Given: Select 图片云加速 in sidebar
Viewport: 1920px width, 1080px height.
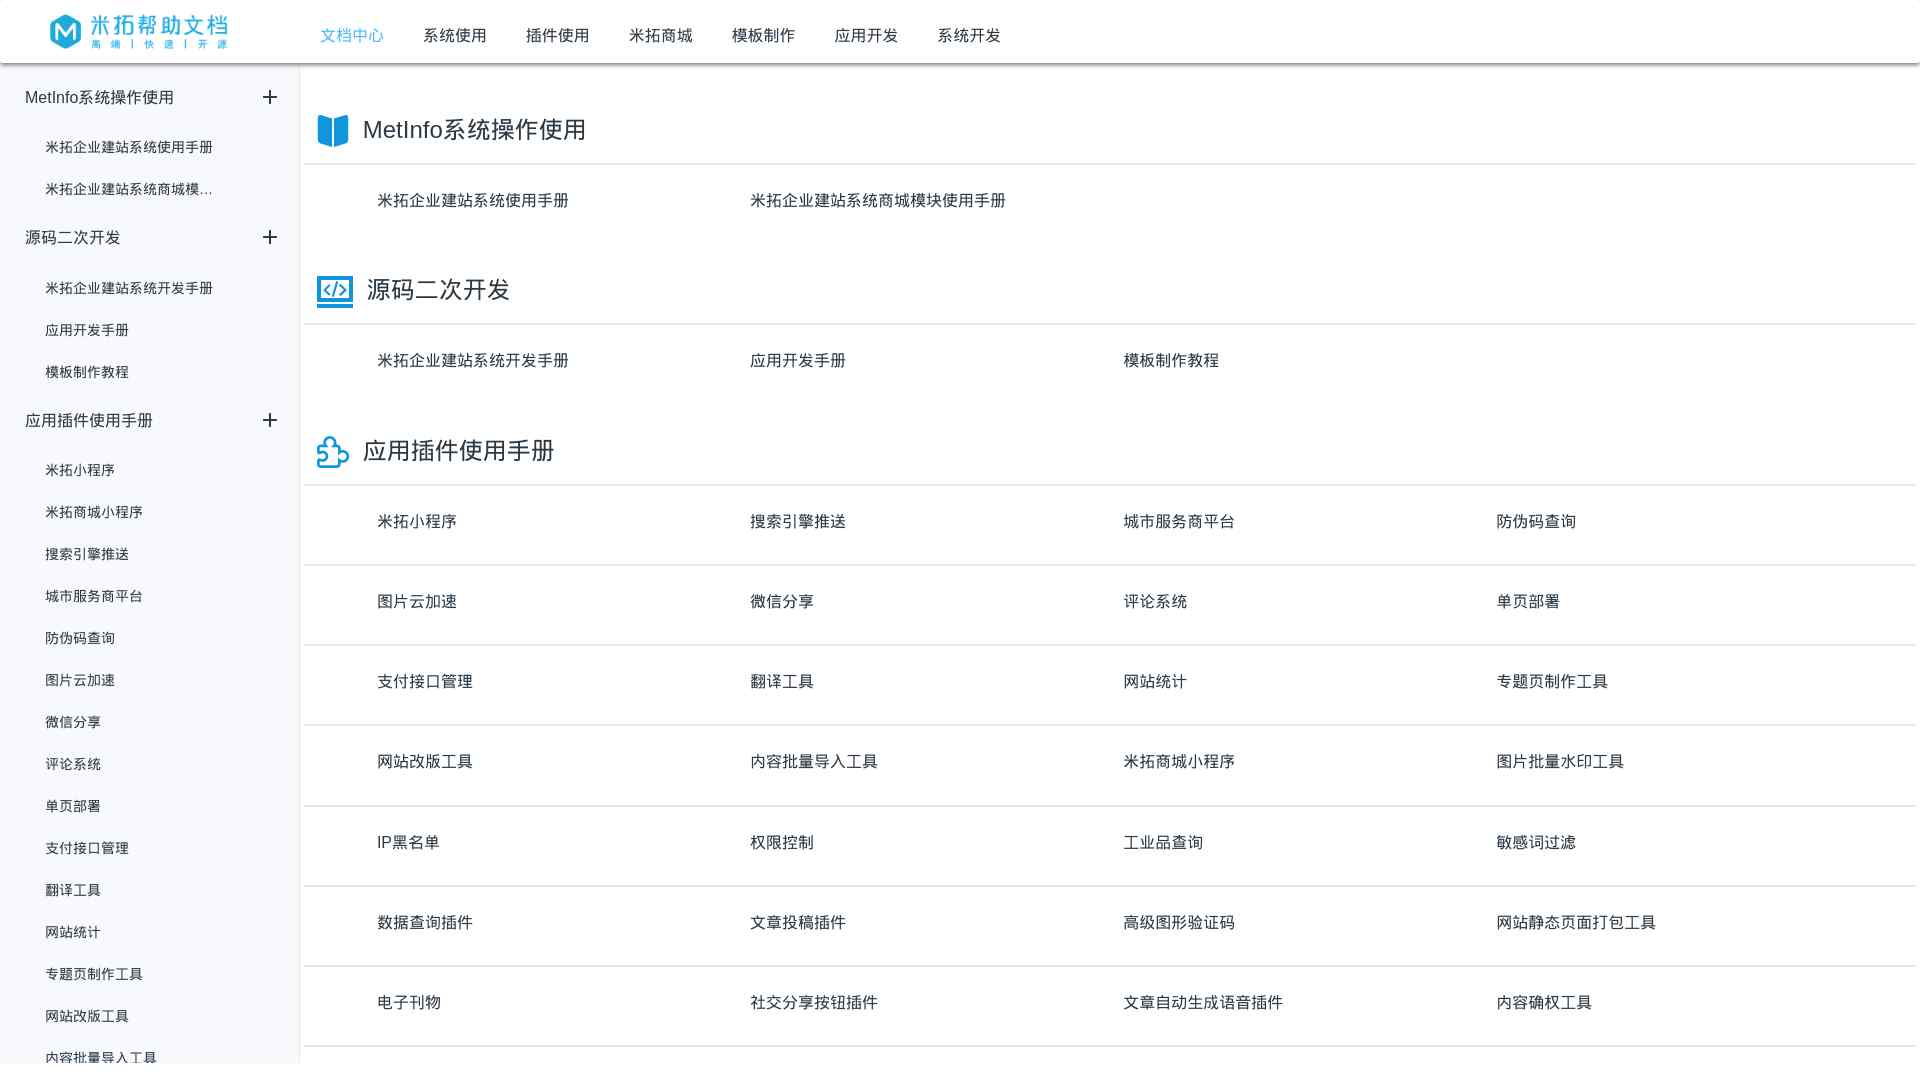Looking at the screenshot, I should (80, 680).
